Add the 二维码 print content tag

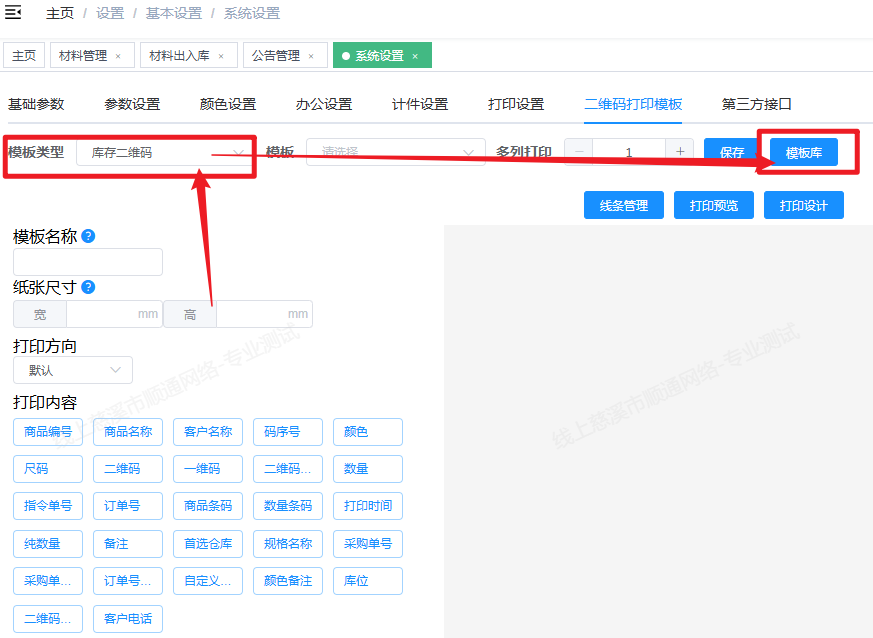coord(128,469)
